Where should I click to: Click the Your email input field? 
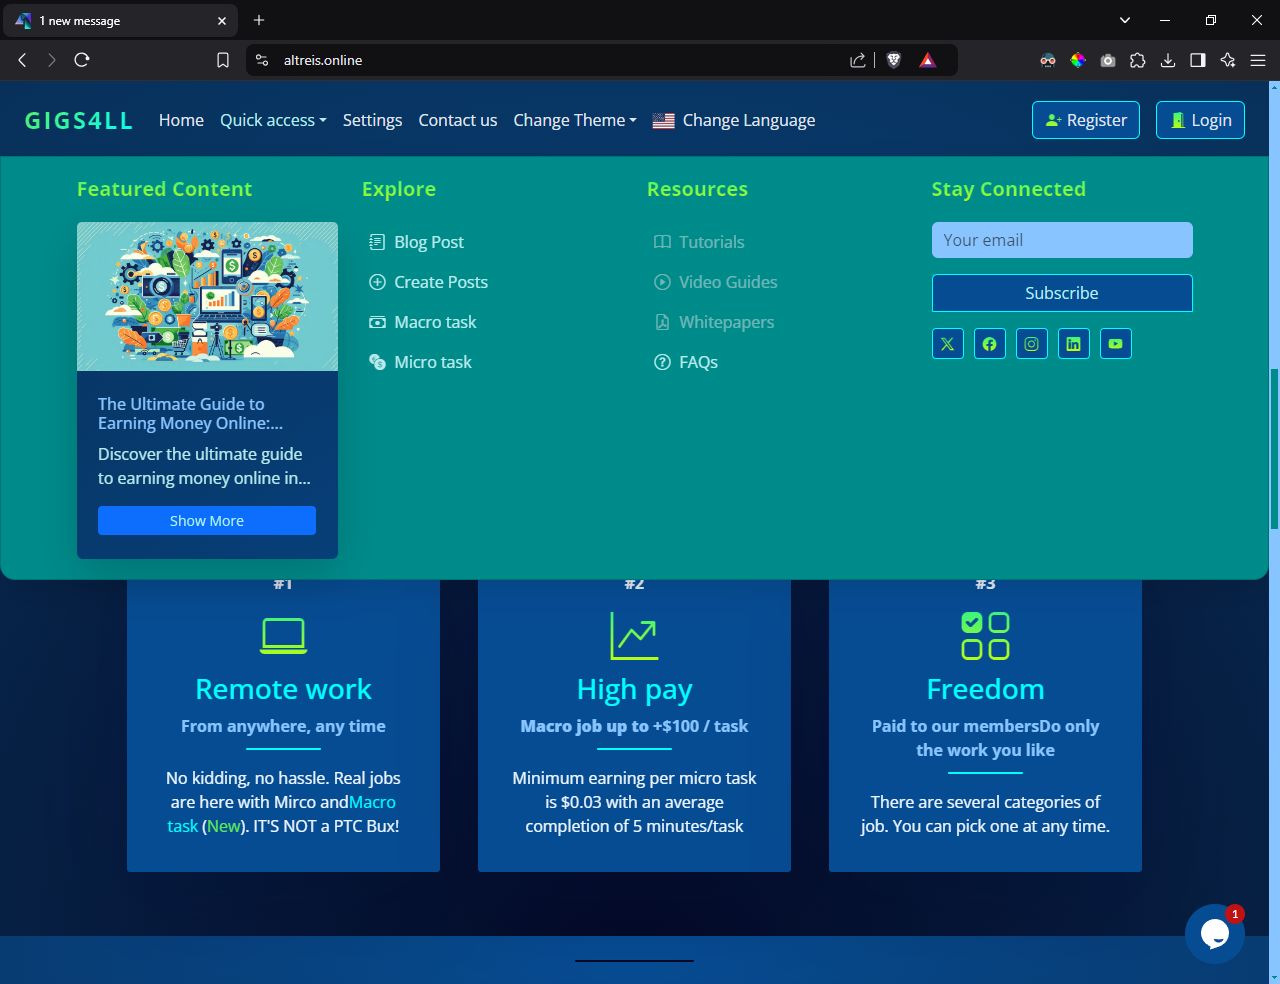click(1061, 240)
